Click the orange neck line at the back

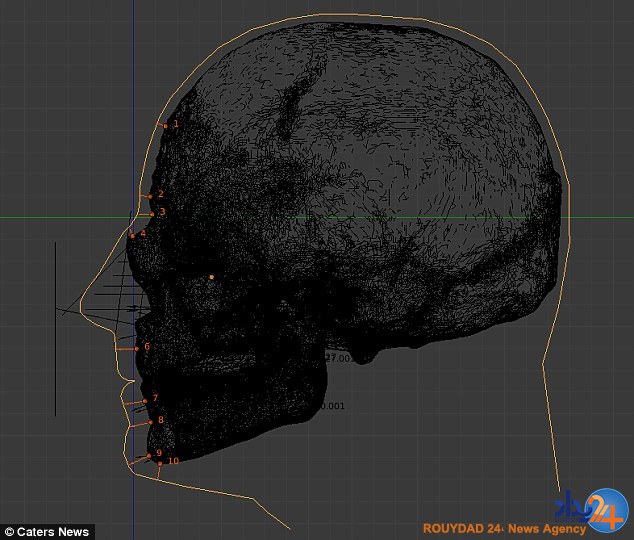click(x=552, y=420)
